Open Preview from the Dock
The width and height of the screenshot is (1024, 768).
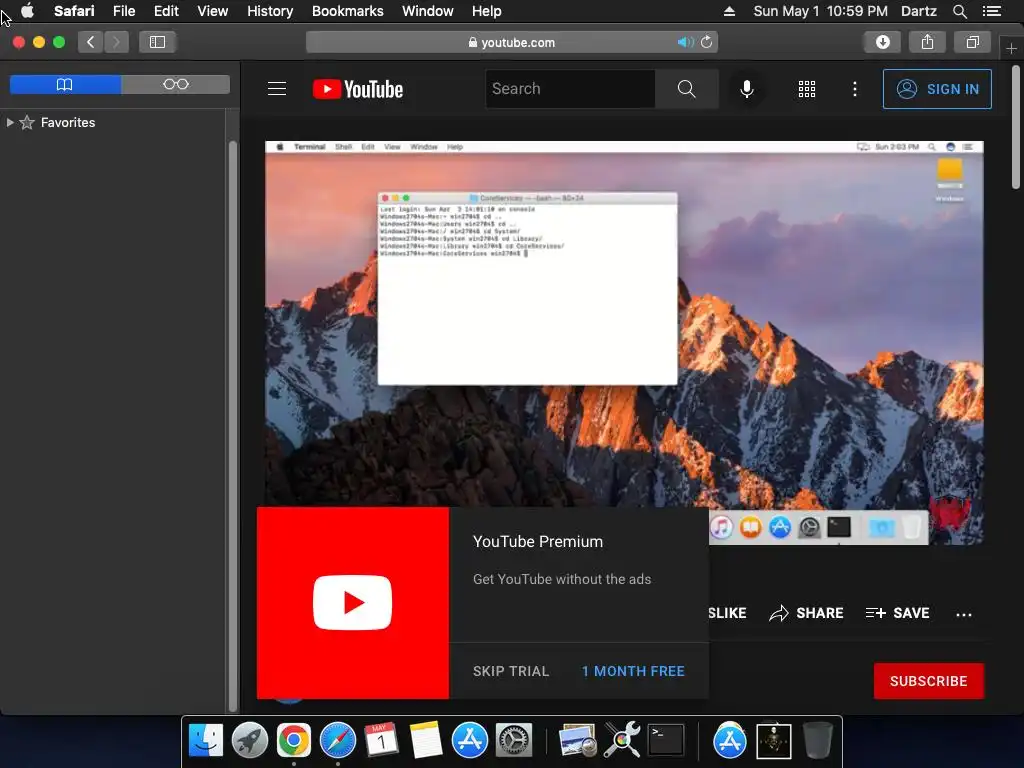pyautogui.click(x=577, y=741)
